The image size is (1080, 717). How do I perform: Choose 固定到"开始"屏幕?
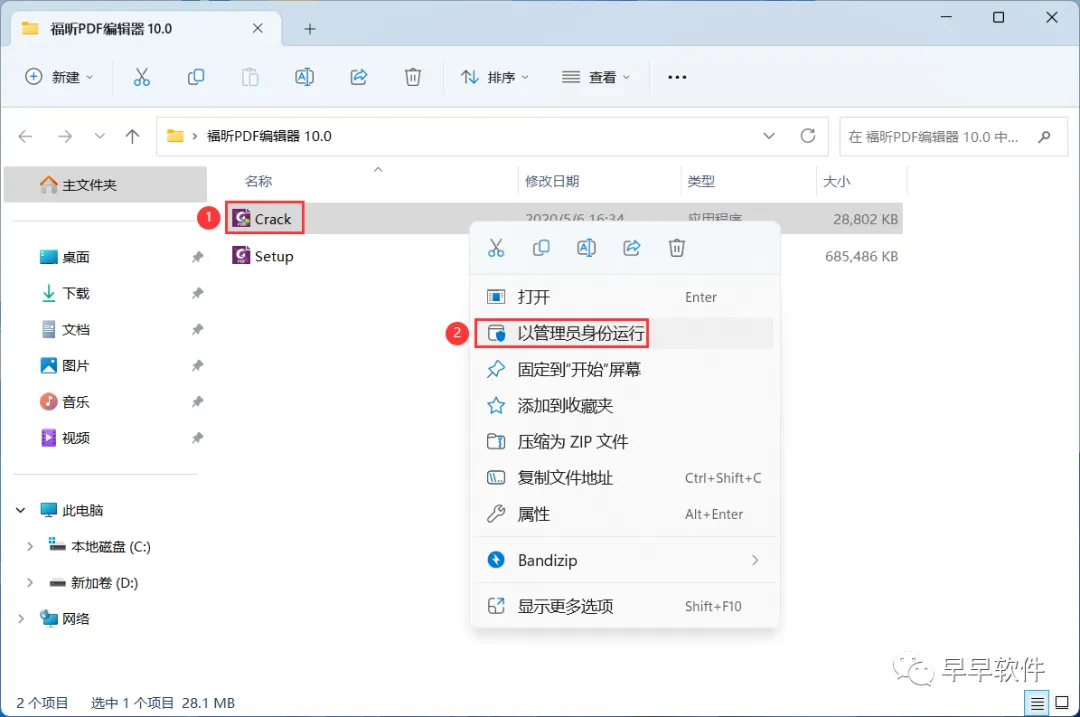point(624,370)
